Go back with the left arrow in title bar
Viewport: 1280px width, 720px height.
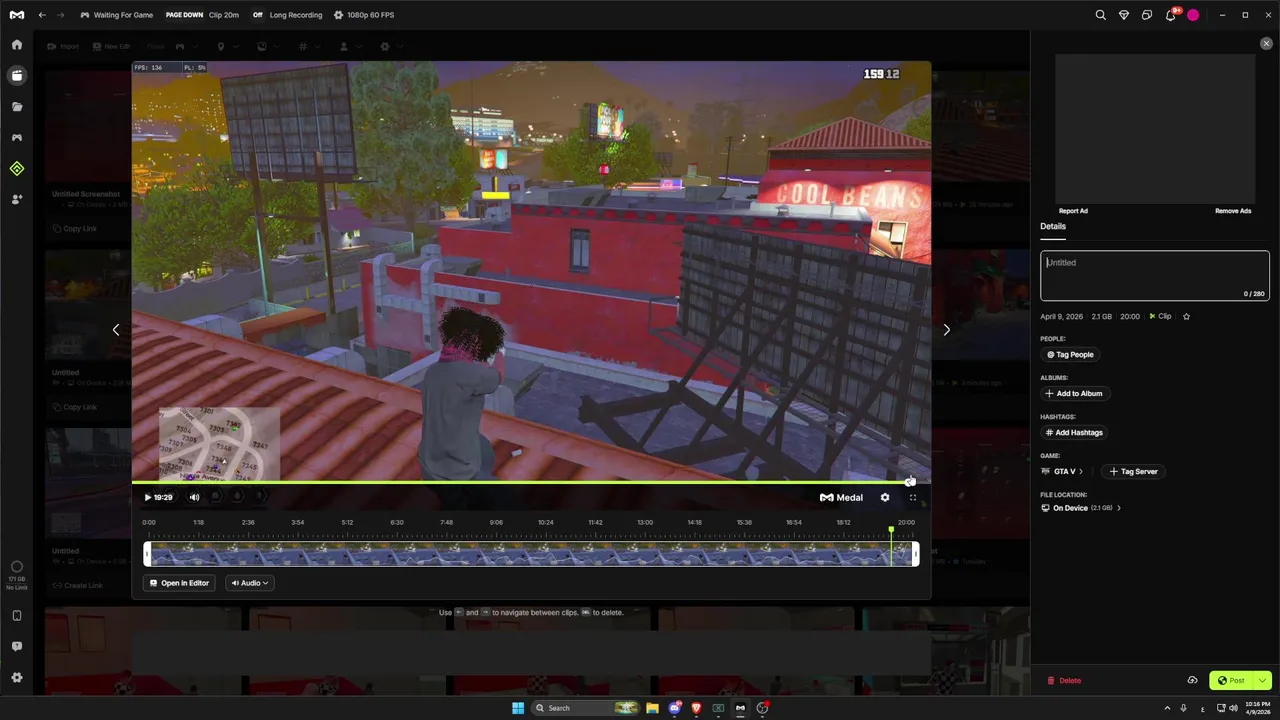pyautogui.click(x=42, y=15)
